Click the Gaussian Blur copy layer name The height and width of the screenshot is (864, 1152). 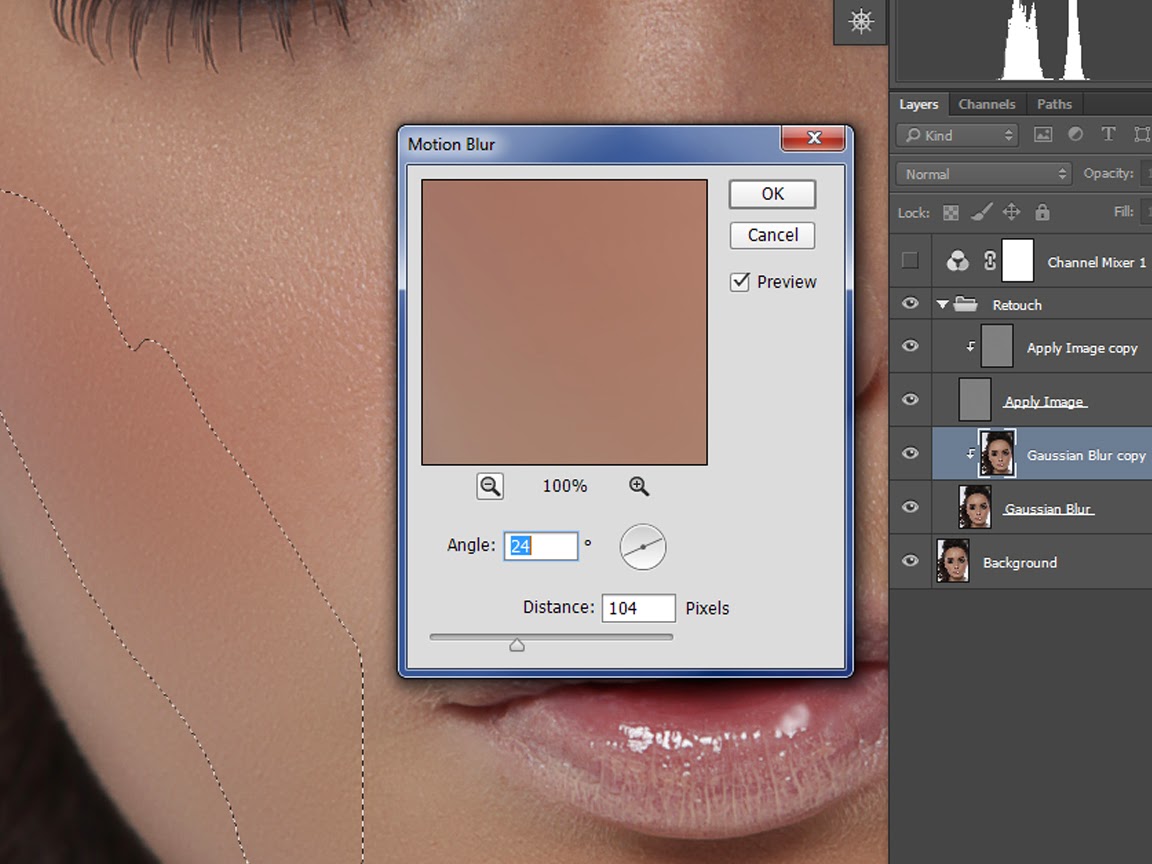pos(1086,456)
